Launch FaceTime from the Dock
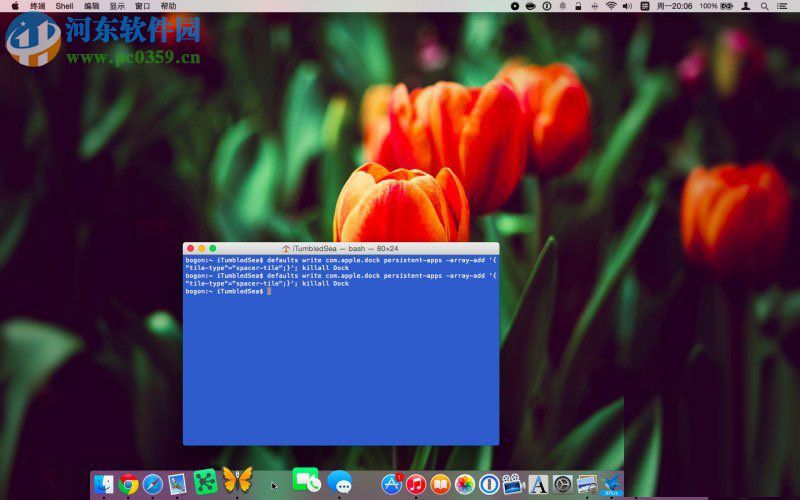 (x=306, y=480)
